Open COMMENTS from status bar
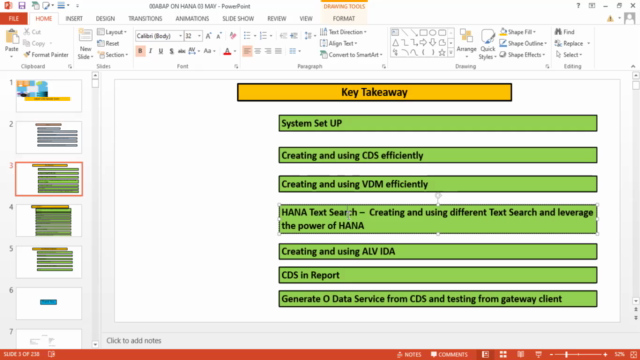 (x=449, y=354)
